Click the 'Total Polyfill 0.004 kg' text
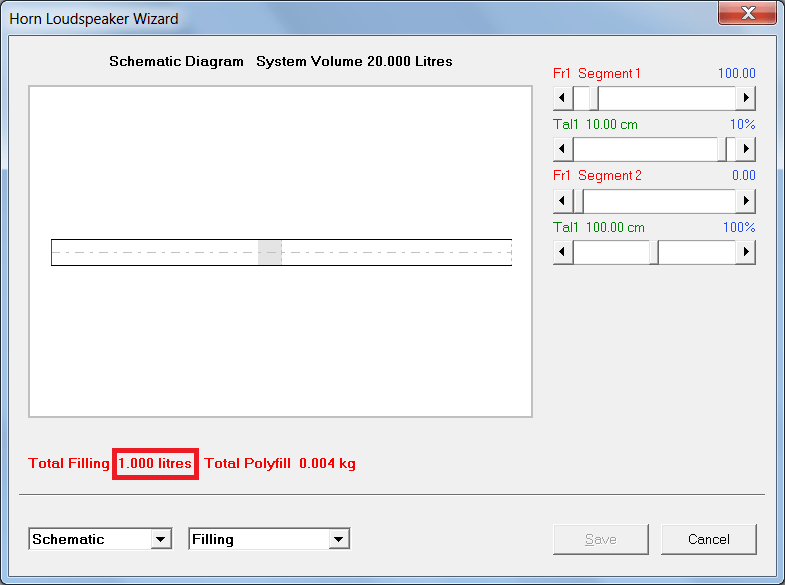 pyautogui.click(x=280, y=463)
